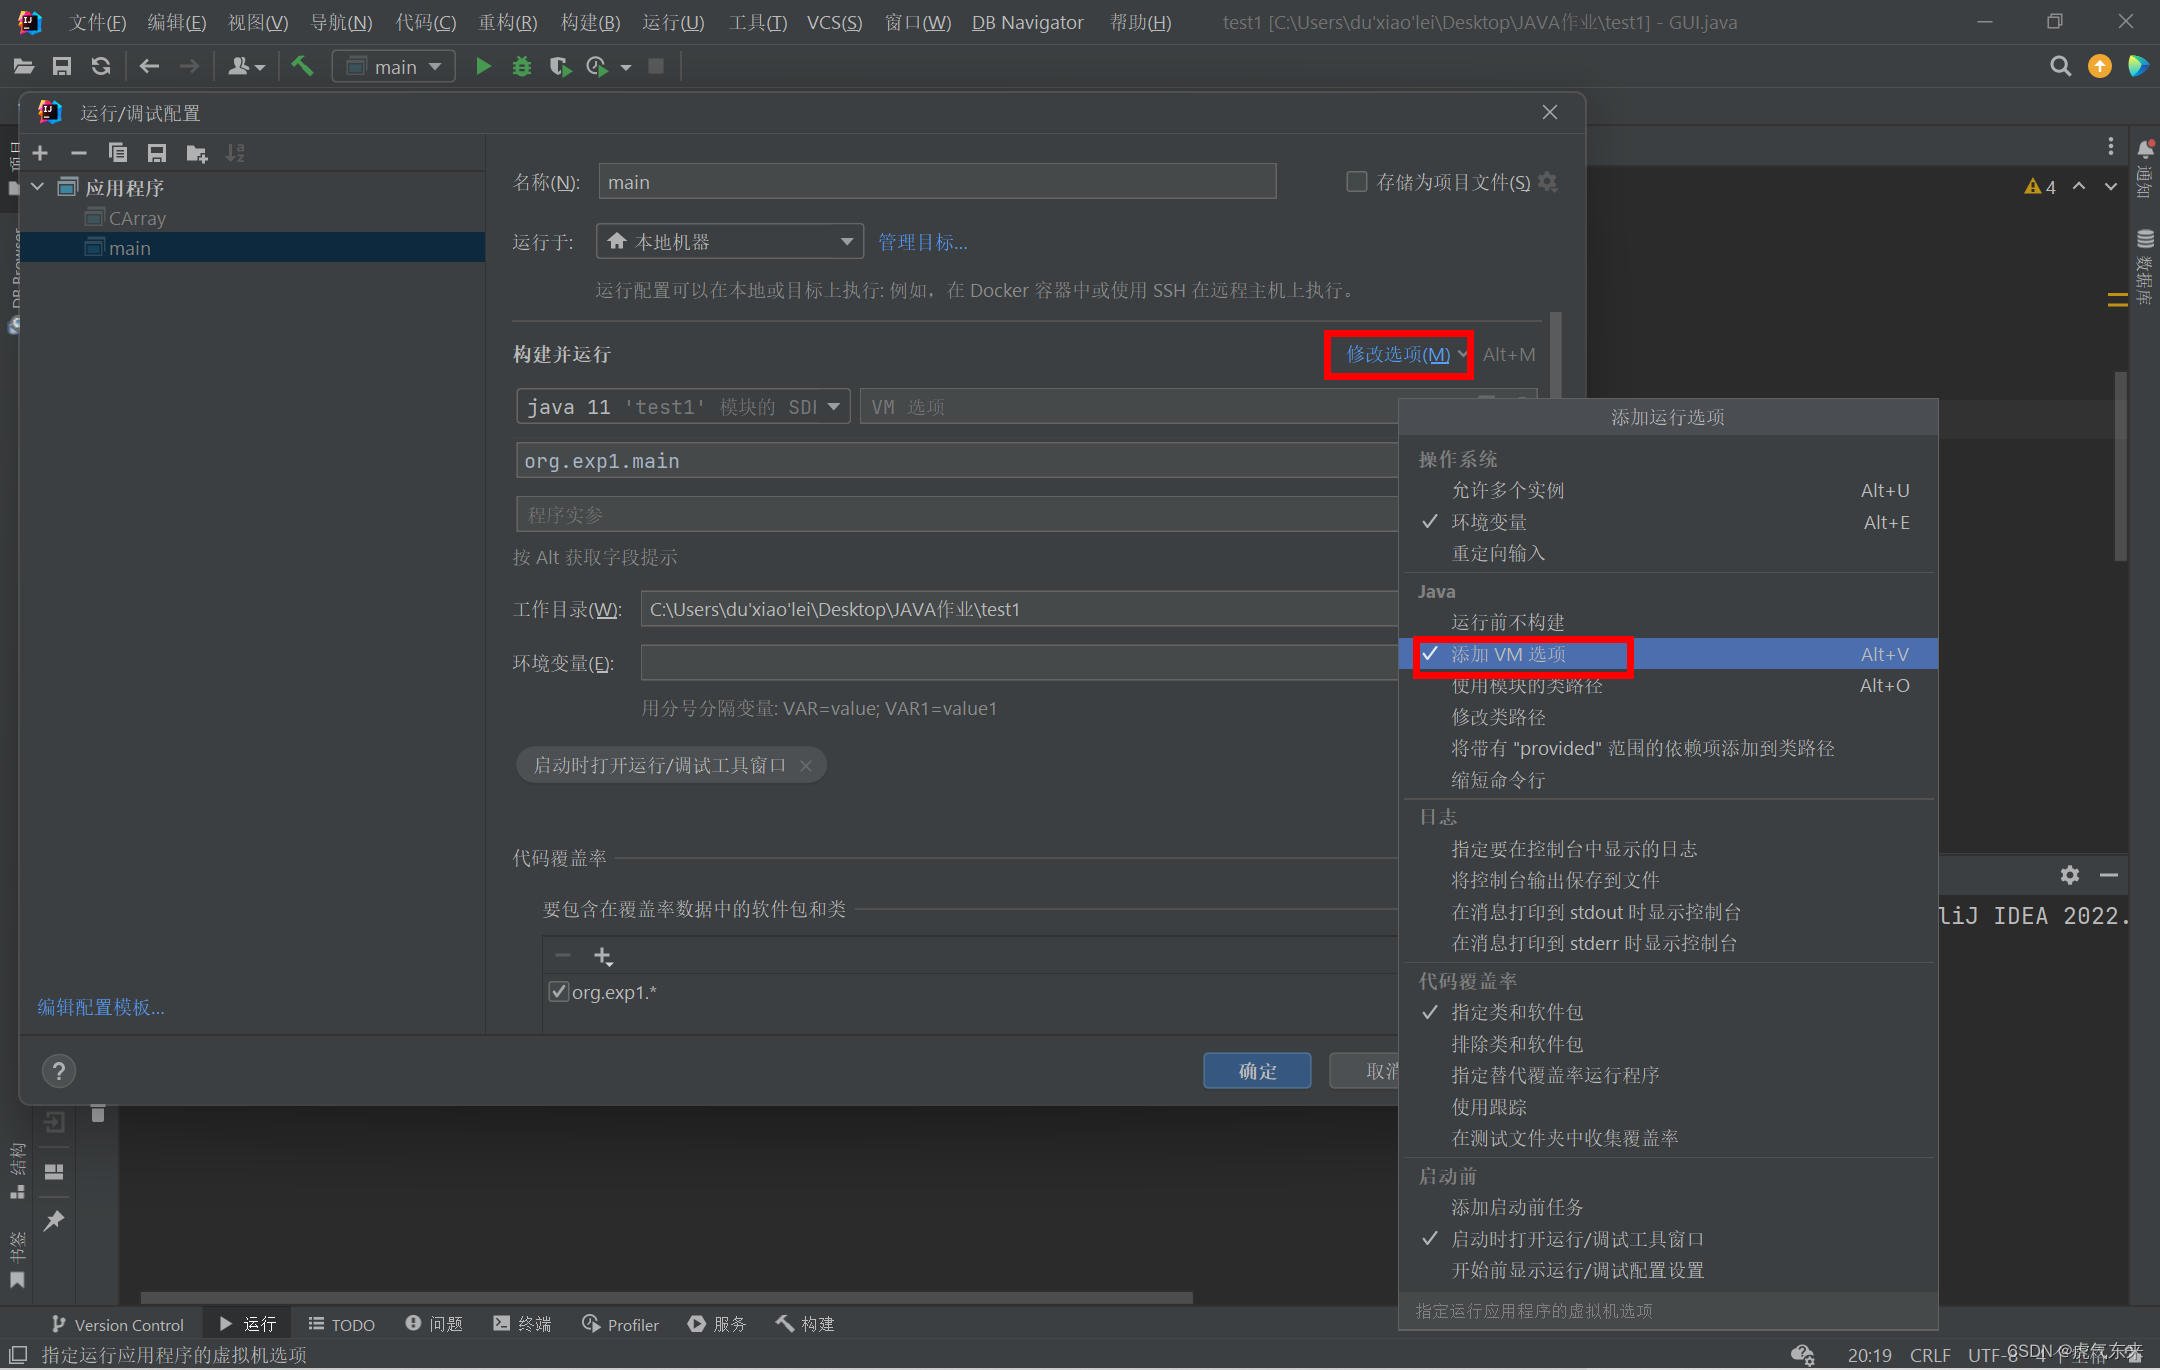Click Add New Configuration plus icon
This screenshot has height=1370, width=2160.
coord(40,153)
